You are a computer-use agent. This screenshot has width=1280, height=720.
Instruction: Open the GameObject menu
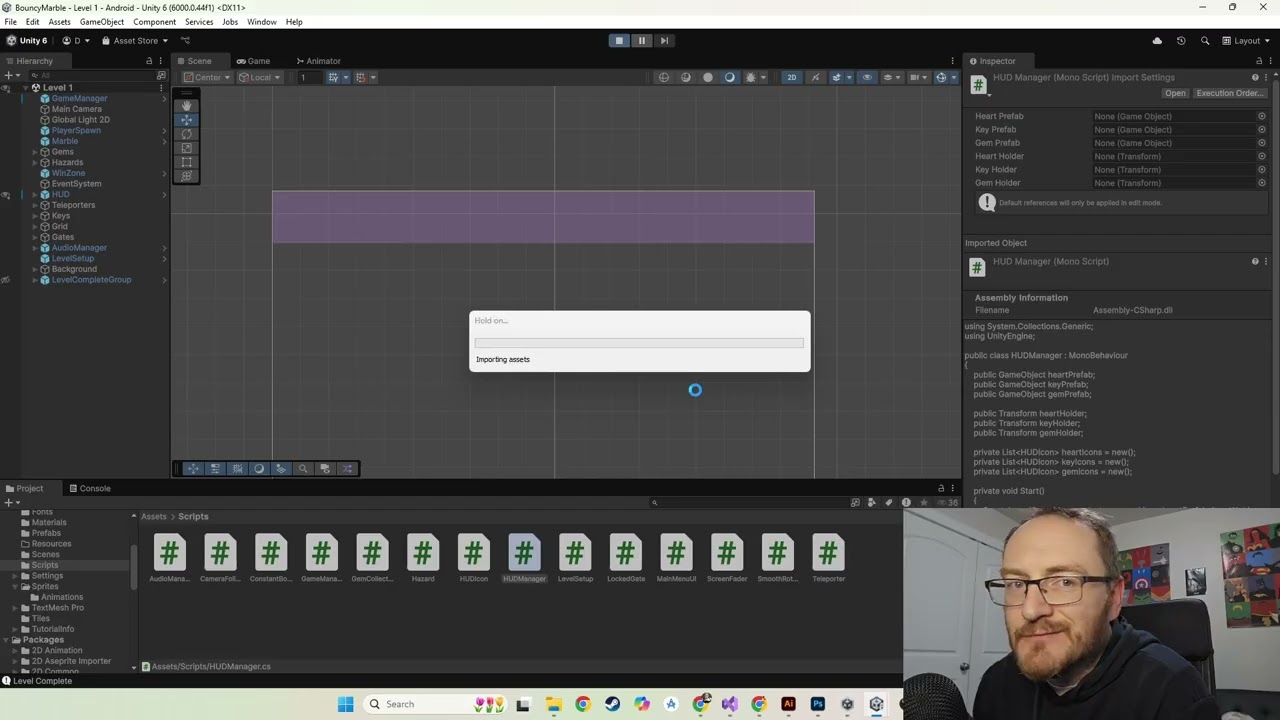[102, 21]
